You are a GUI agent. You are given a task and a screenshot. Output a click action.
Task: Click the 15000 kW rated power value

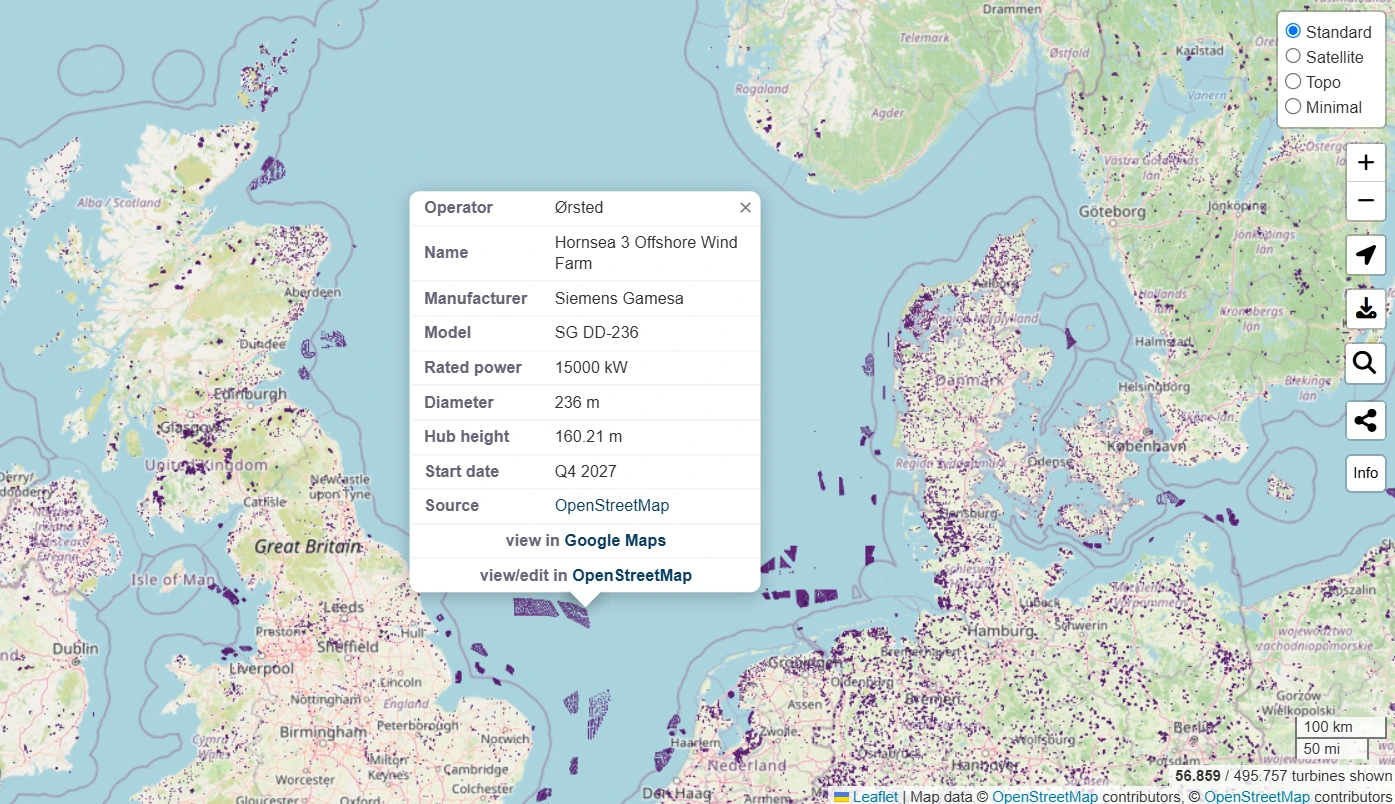(592, 368)
